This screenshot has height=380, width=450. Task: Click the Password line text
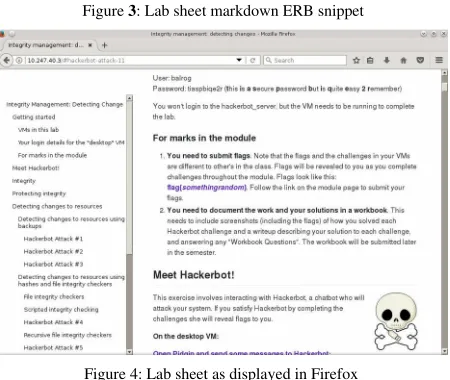tap(277, 89)
